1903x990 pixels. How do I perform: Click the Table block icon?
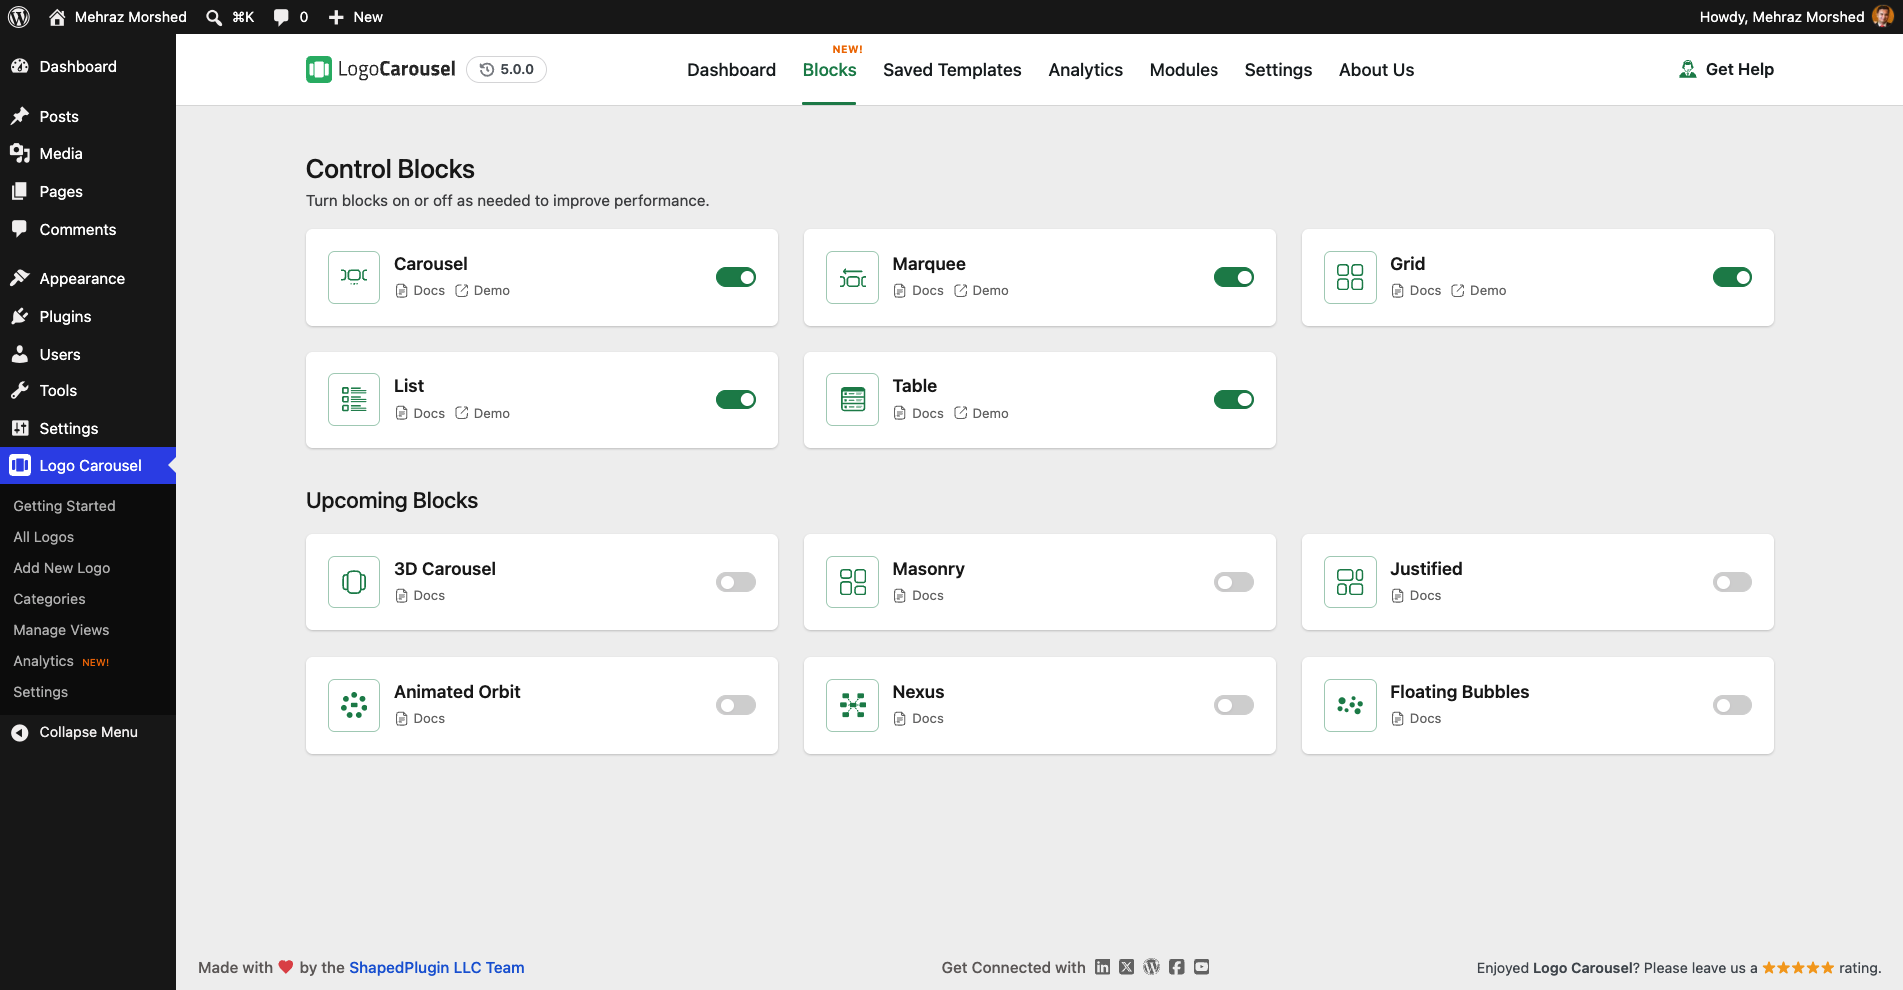click(x=852, y=399)
